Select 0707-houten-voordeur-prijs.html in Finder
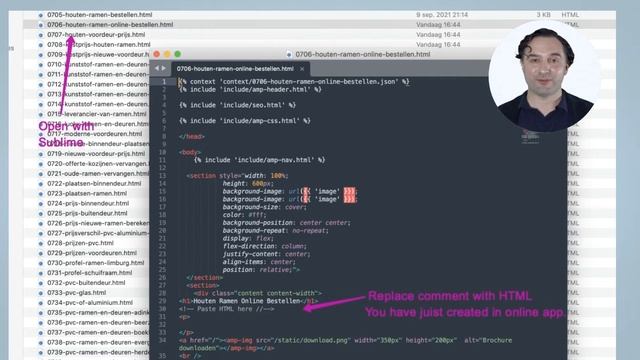 tap(96, 35)
